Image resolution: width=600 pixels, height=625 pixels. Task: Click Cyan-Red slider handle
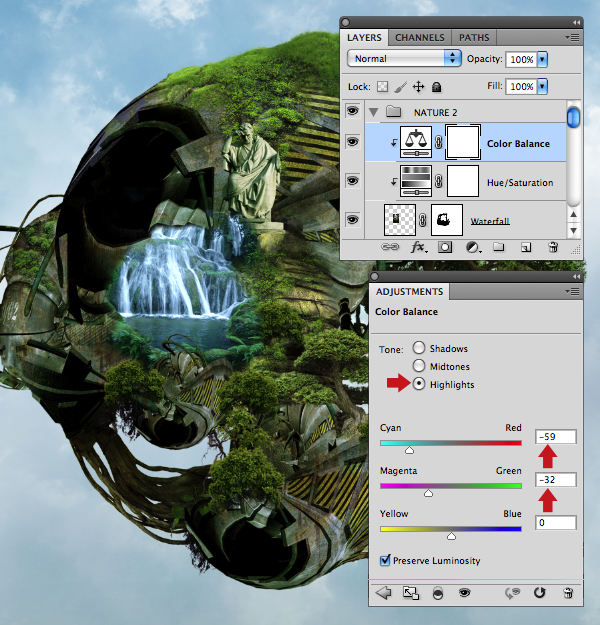pyautogui.click(x=409, y=450)
